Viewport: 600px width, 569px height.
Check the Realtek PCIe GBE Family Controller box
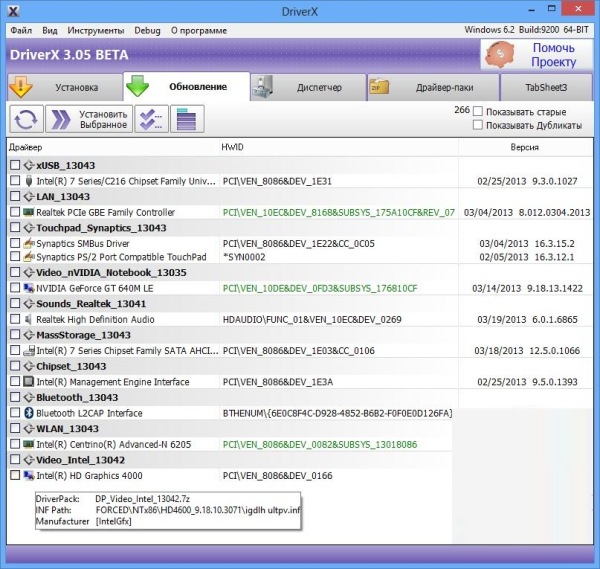coord(15,212)
